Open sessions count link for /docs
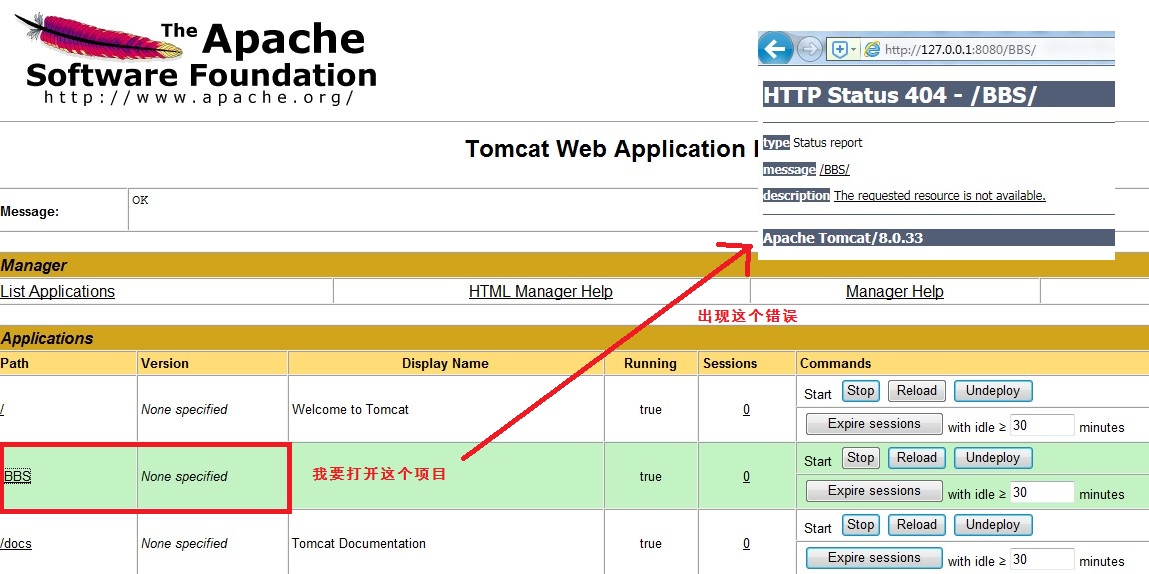The image size is (1149, 574). 746,543
